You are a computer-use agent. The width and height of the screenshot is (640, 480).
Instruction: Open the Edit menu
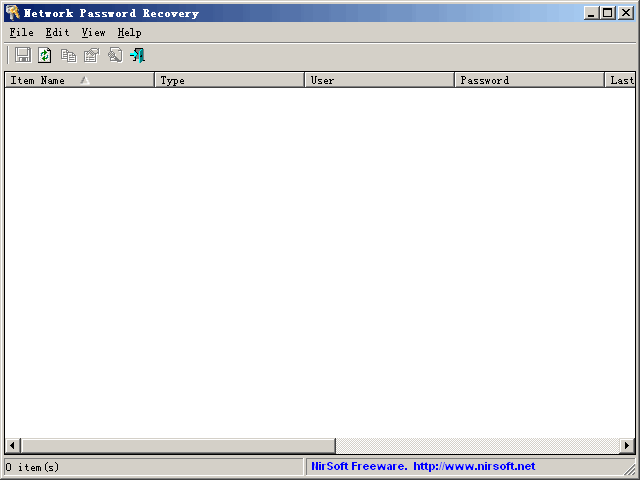(x=58, y=32)
